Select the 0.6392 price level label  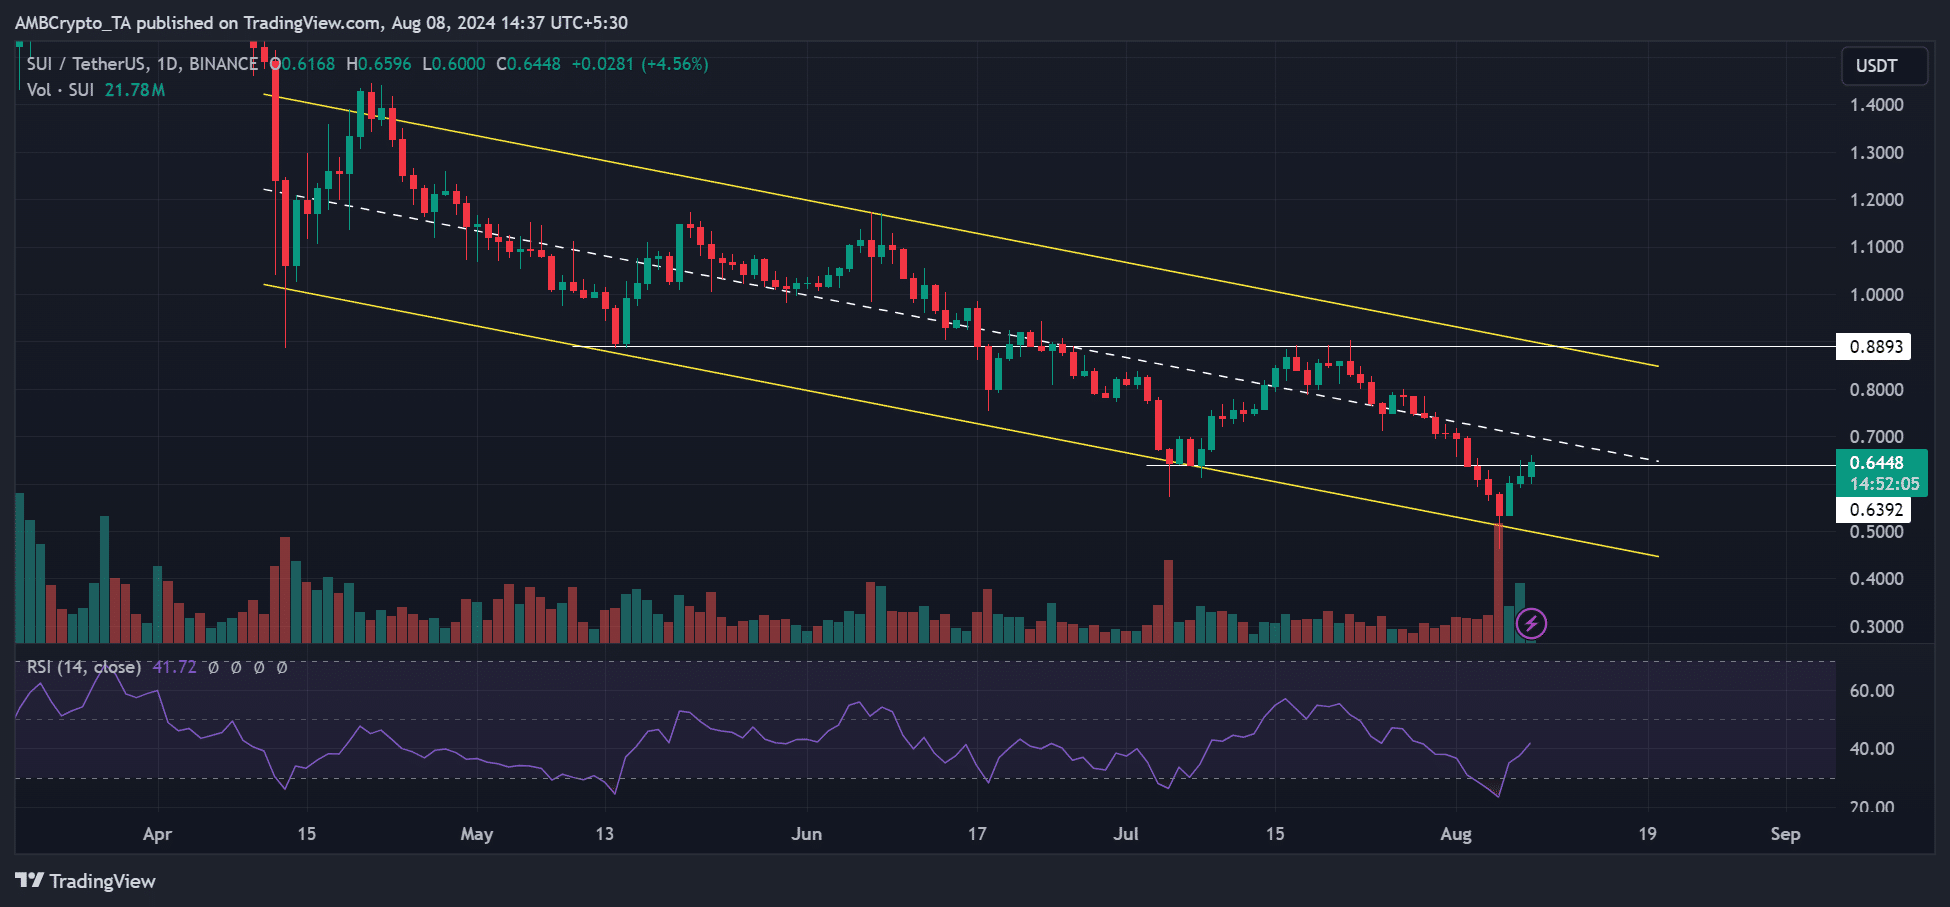tap(1874, 510)
